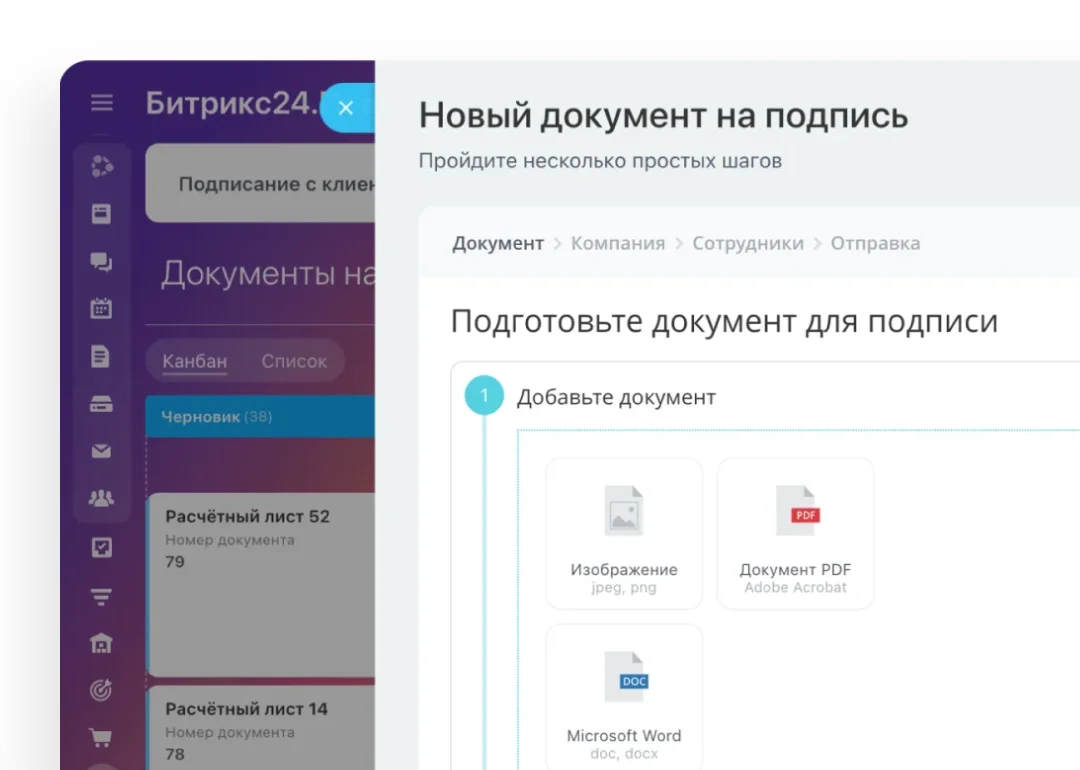This screenshot has width=1080, height=770.
Task: Open the hamburger menu at the top left
Action: [x=101, y=102]
